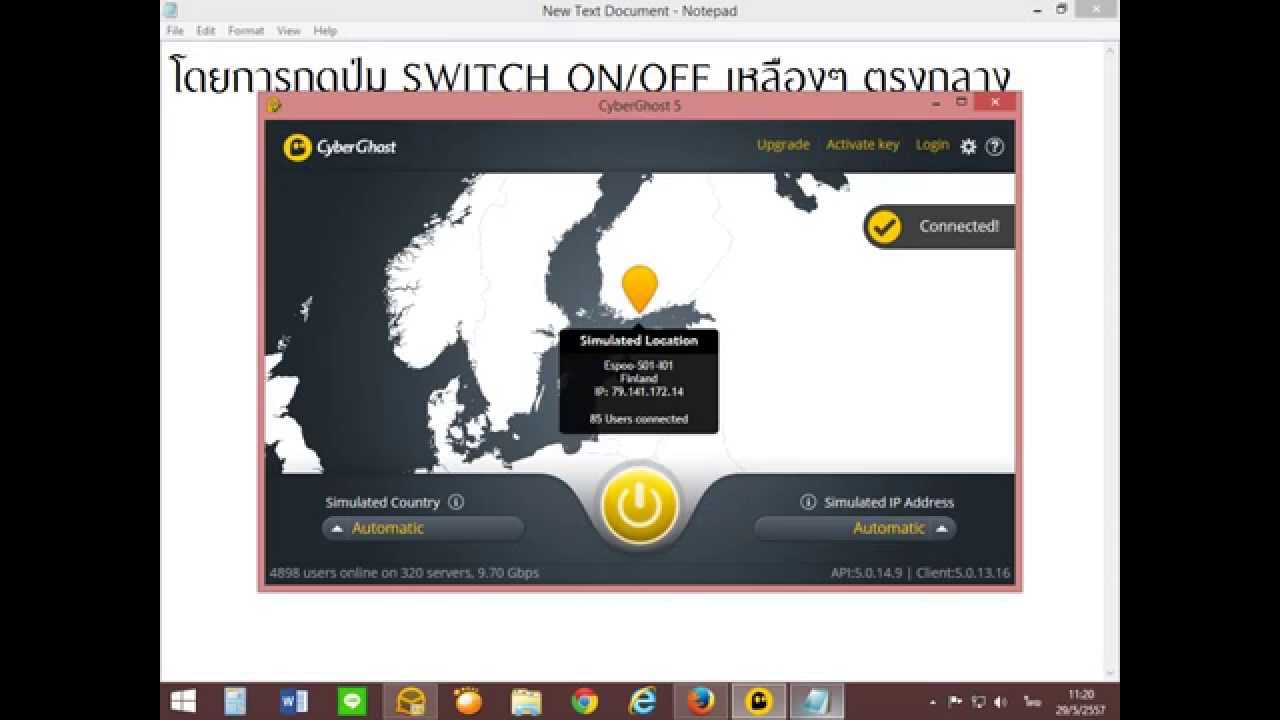Open the Notepad Edit menu
This screenshot has height=720, width=1280.
[x=206, y=31]
